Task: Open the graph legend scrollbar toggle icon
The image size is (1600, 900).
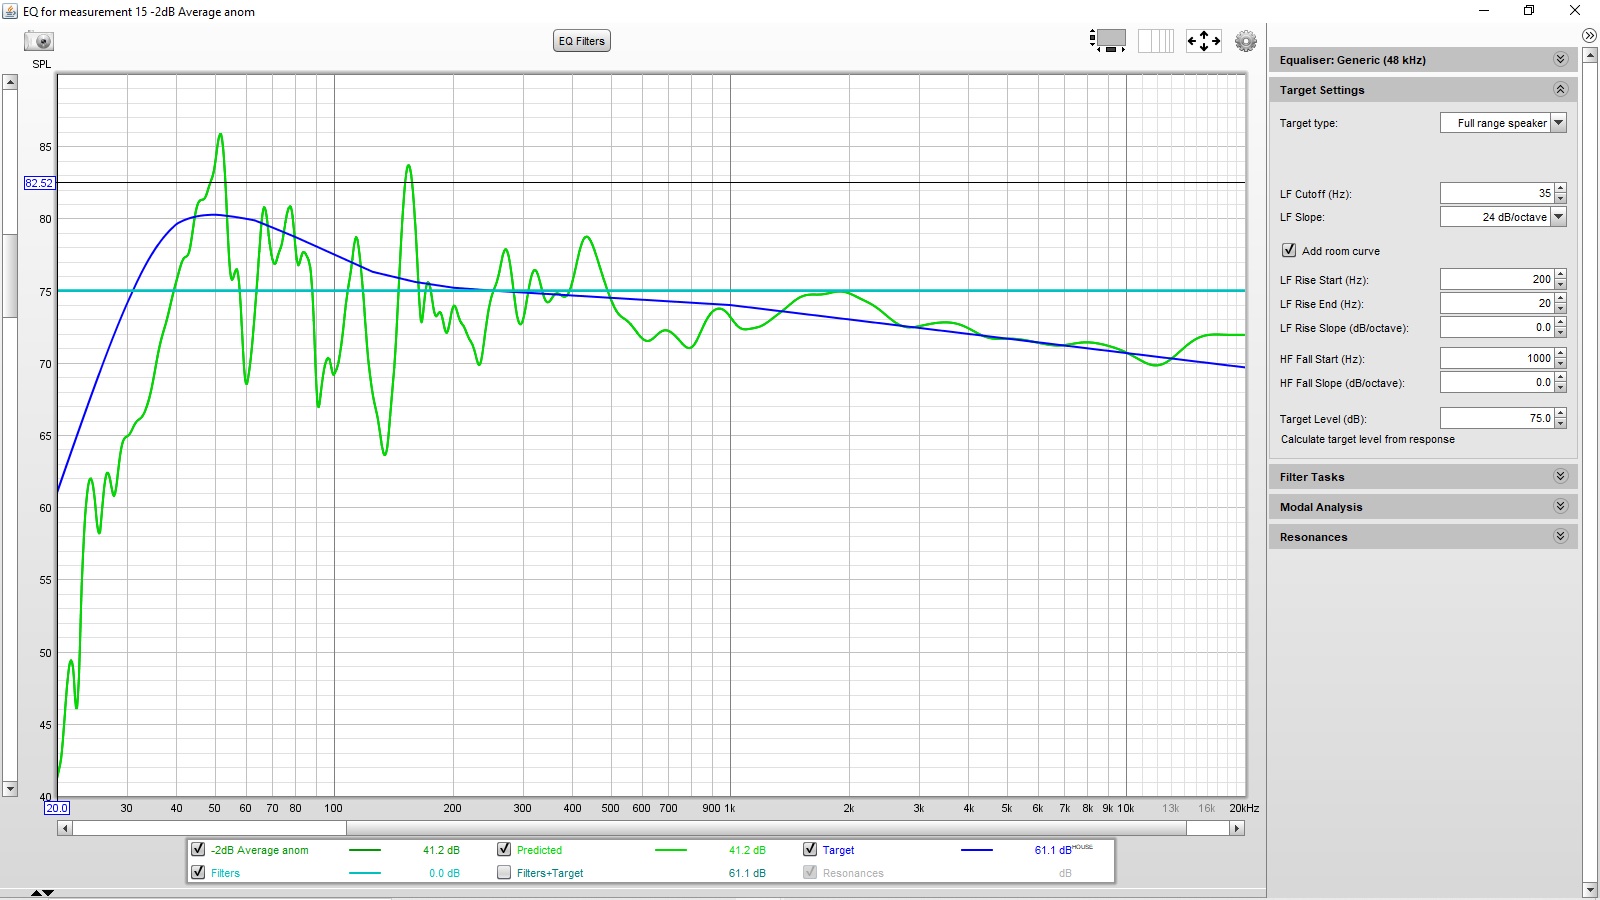Action: [1107, 41]
